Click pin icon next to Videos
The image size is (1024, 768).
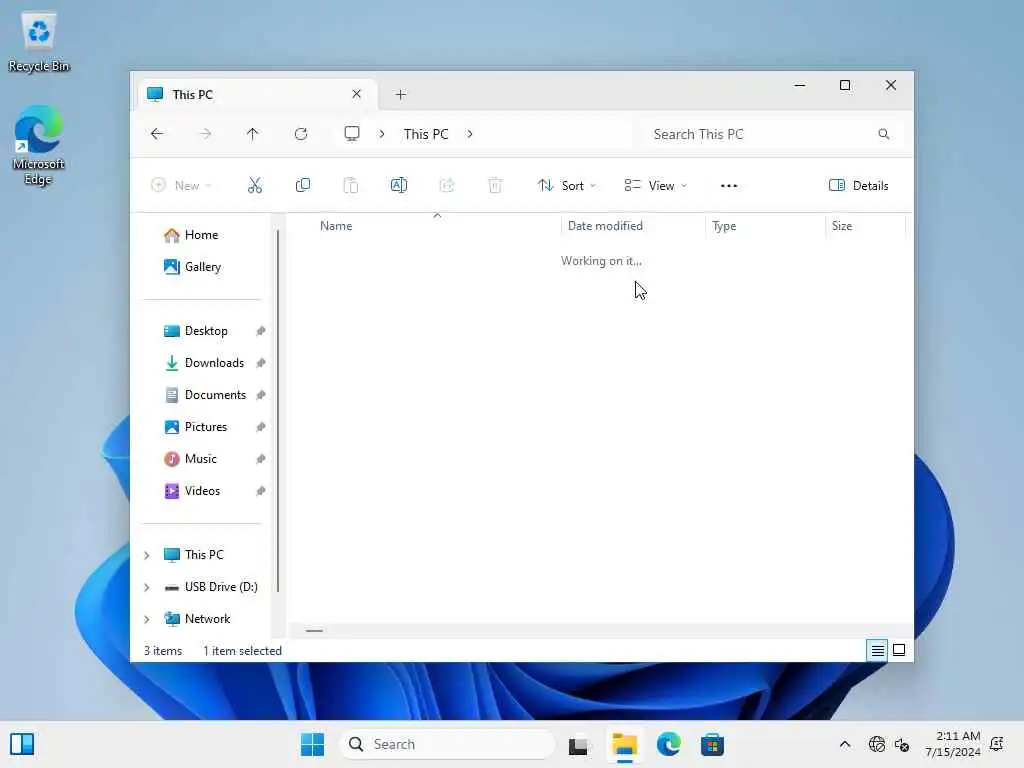point(261,491)
